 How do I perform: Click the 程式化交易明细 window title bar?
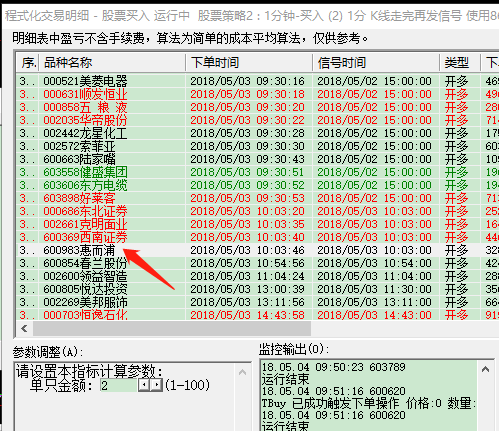[x=250, y=16]
